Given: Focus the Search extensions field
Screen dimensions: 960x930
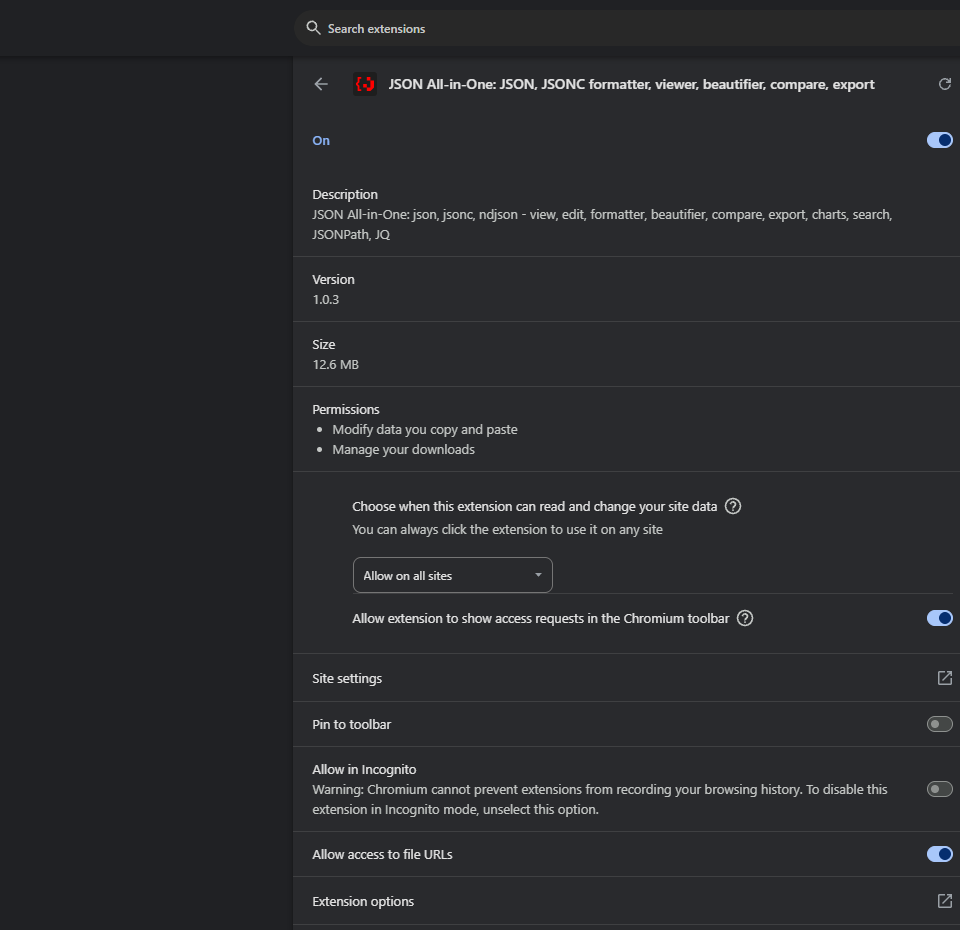Looking at the screenshot, I should (x=627, y=28).
